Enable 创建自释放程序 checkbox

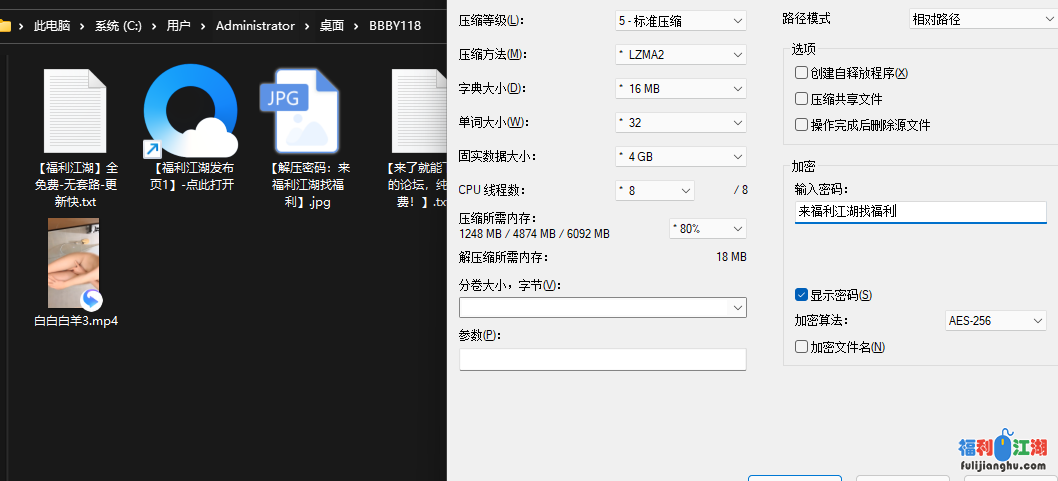(x=801, y=73)
